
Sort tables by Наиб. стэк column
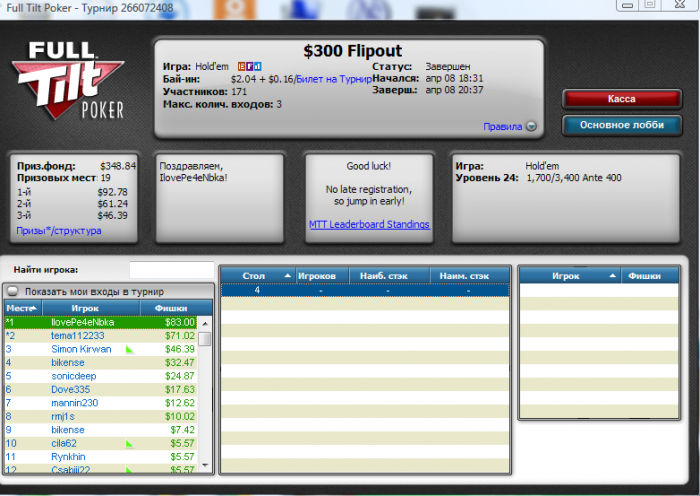(x=389, y=276)
